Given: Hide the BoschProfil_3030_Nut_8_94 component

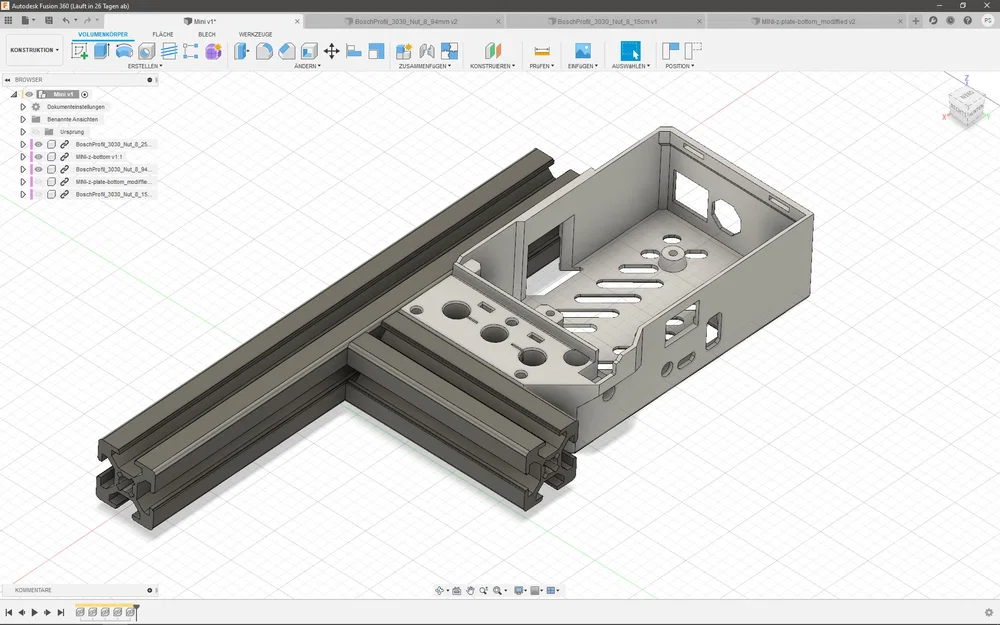Looking at the screenshot, I should (x=38, y=169).
